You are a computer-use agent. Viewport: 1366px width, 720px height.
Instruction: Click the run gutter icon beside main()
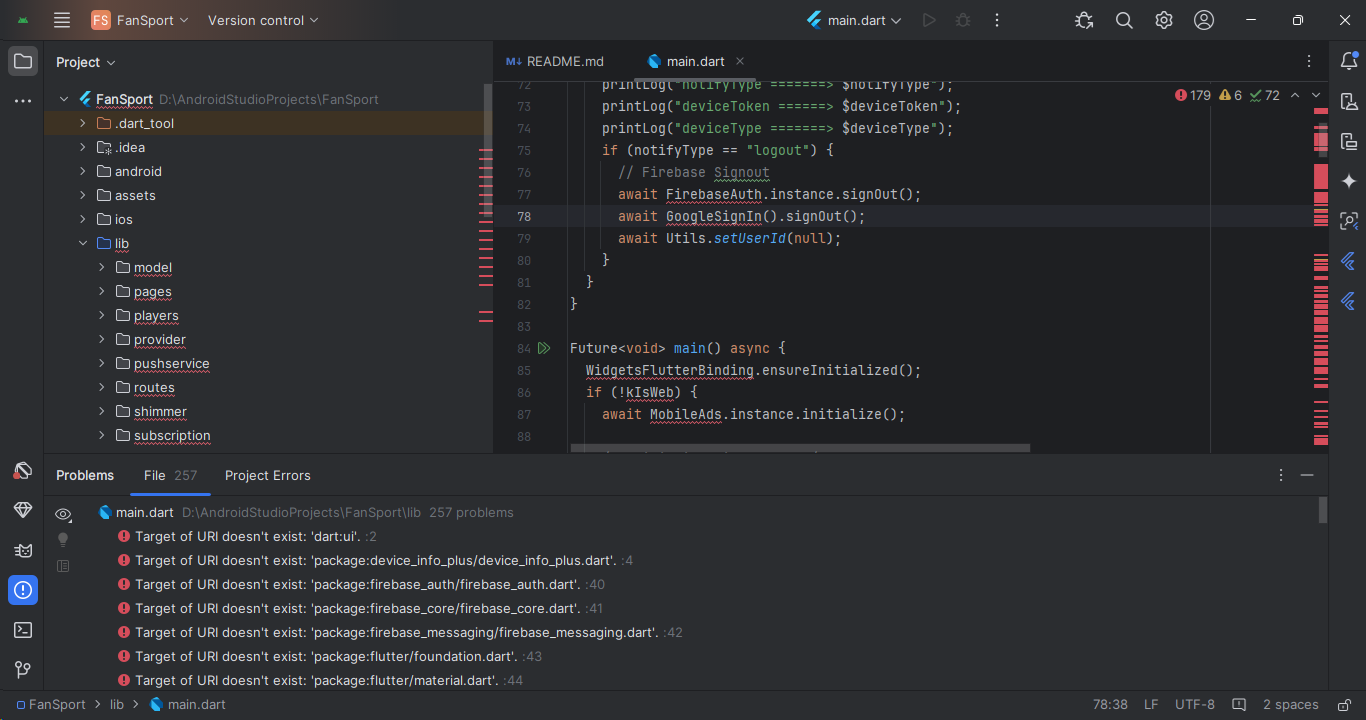544,348
